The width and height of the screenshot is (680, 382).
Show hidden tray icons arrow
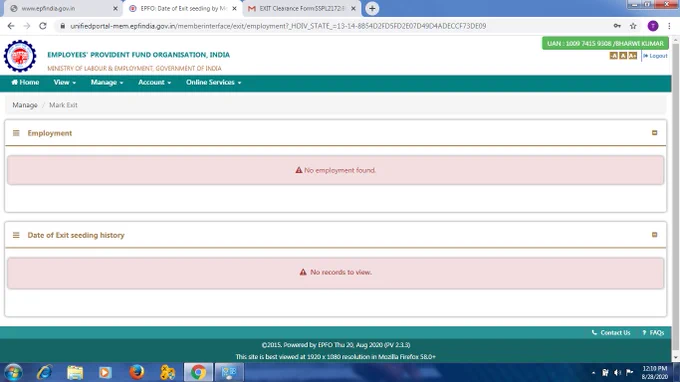tap(593, 372)
